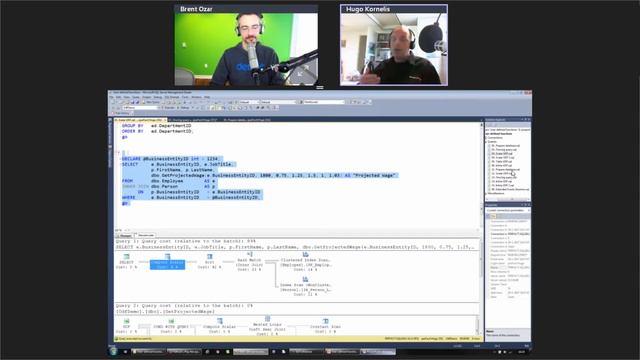
Task: Click the Solution Explorer horizontal scrollbar
Action: coord(507,199)
